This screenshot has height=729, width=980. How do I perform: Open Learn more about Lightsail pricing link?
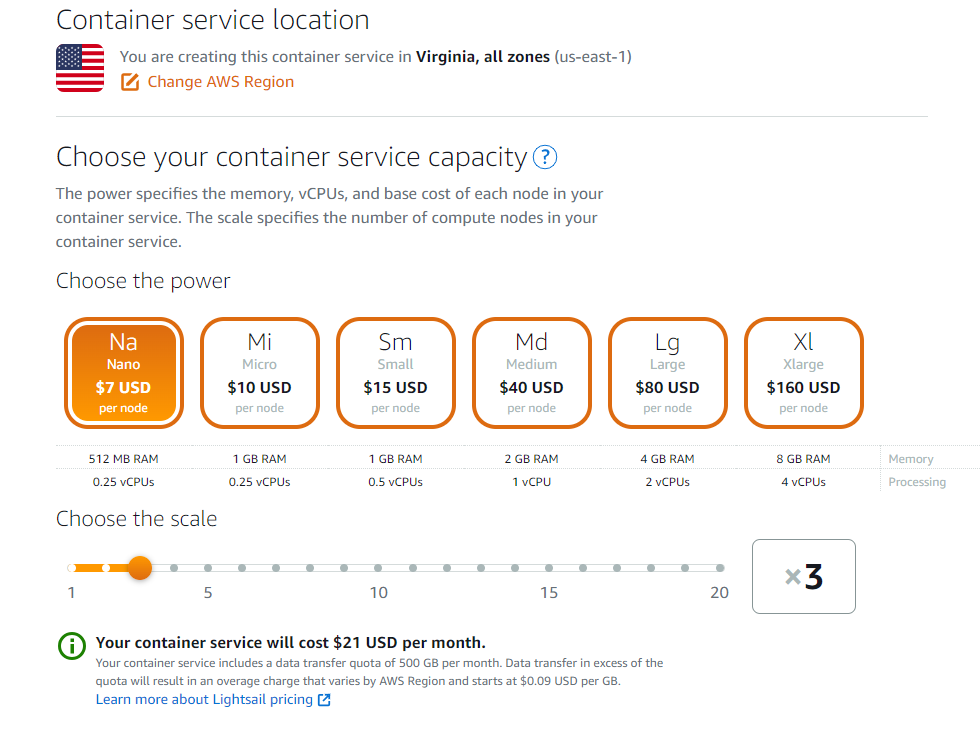pos(204,700)
